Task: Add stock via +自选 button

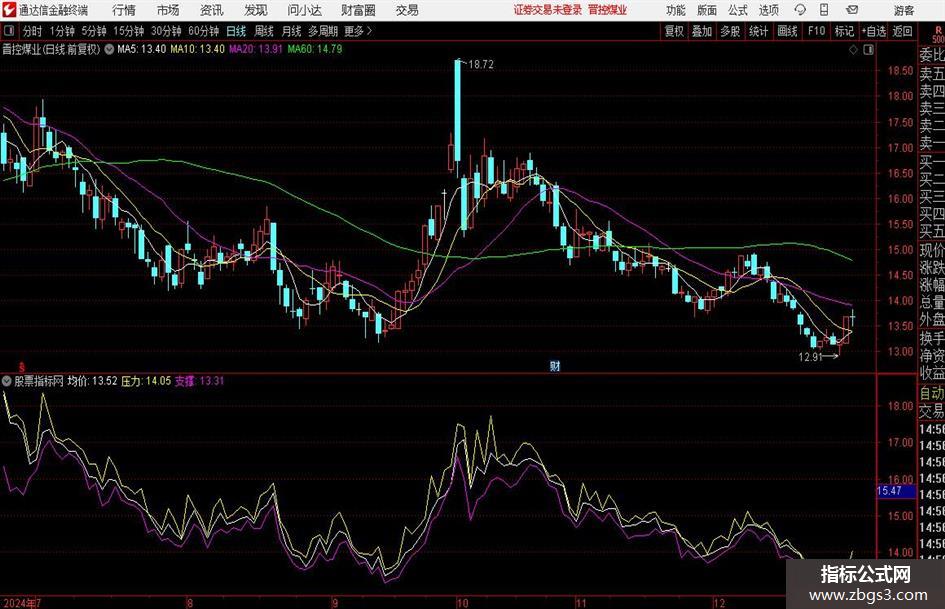Action: [874, 31]
